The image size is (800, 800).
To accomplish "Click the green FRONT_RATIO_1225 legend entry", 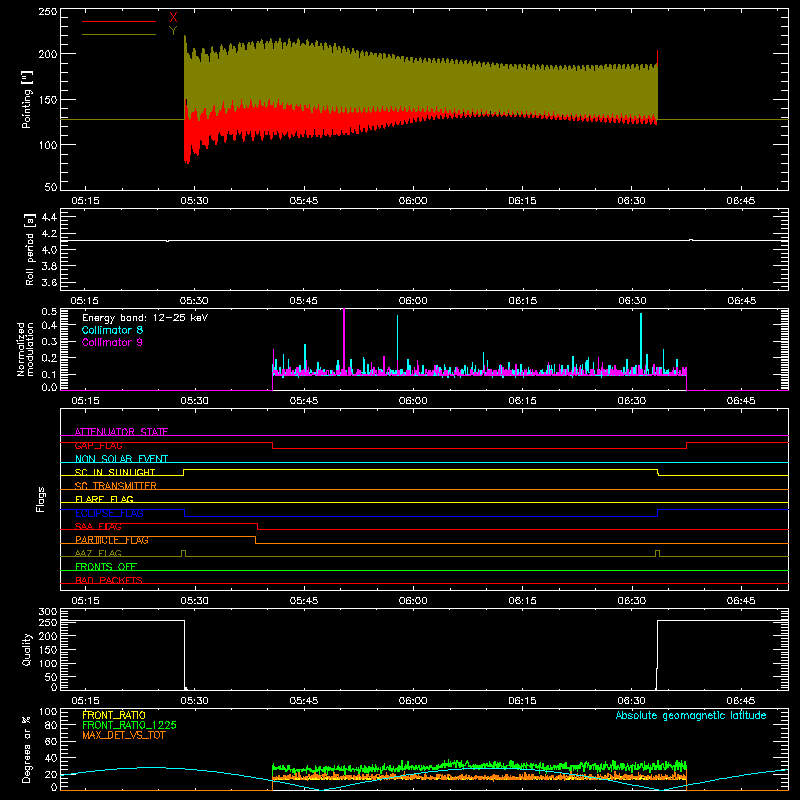I will point(130,725).
